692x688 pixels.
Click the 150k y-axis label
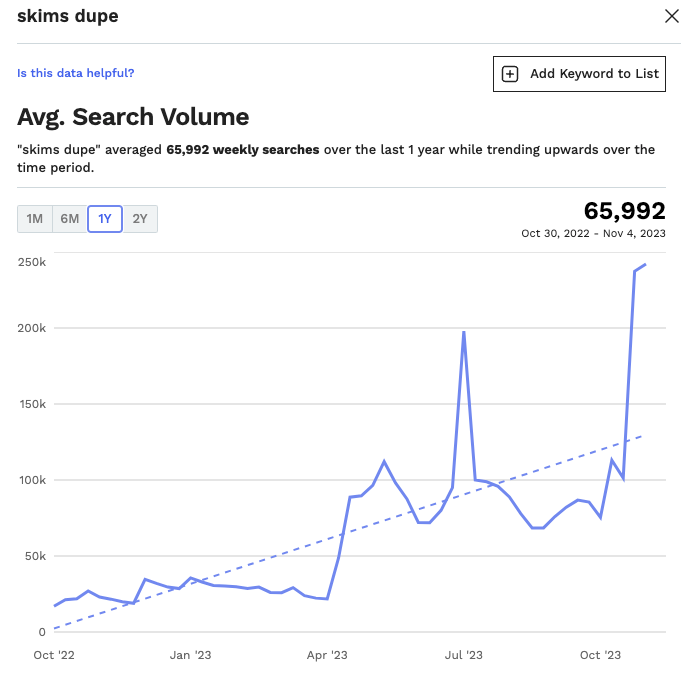[x=32, y=404]
